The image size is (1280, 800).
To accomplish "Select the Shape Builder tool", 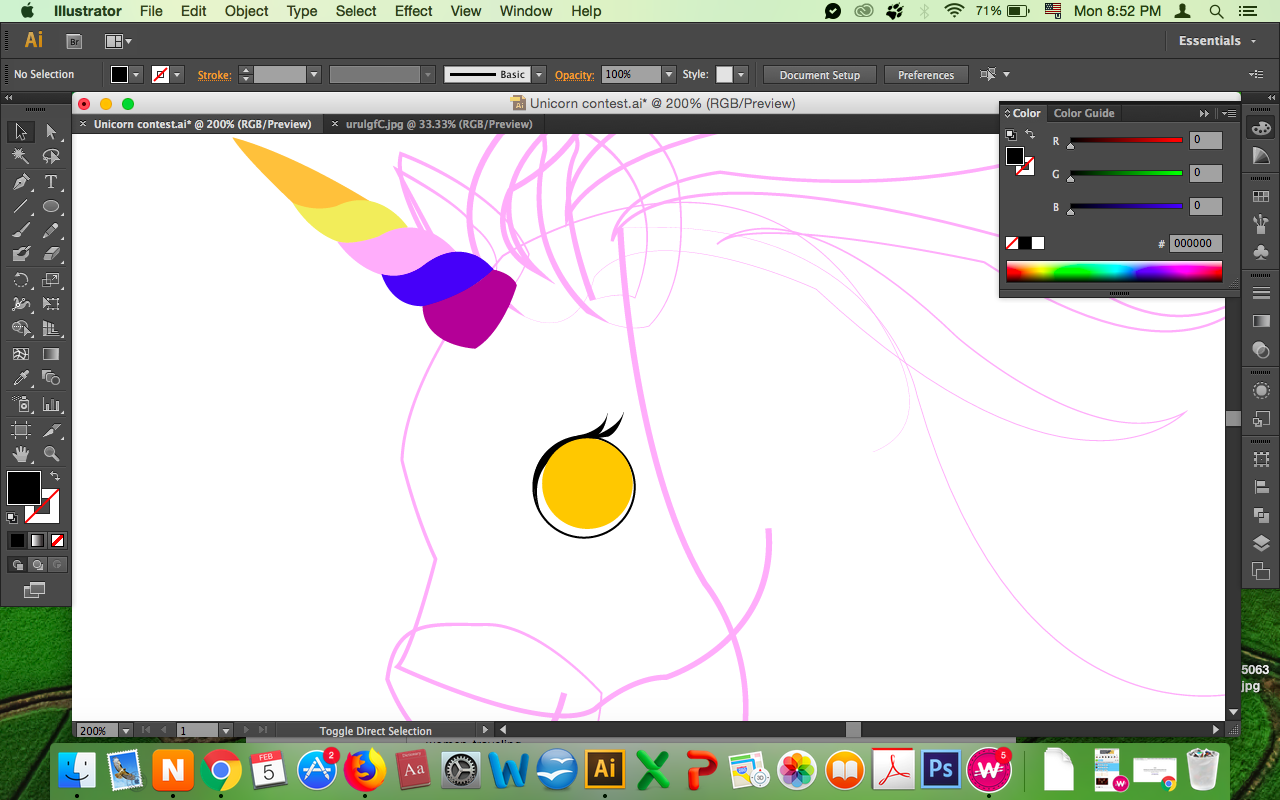I will click(x=20, y=329).
